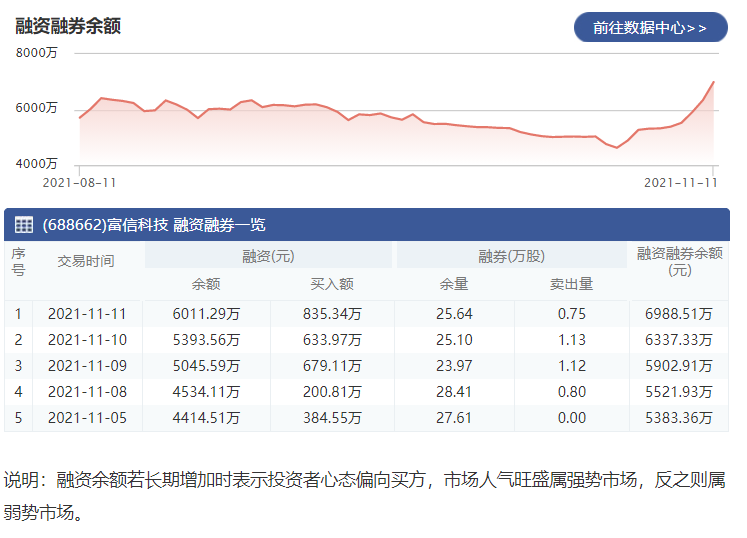Select the date 2021-11-11 cell

click(x=87, y=314)
